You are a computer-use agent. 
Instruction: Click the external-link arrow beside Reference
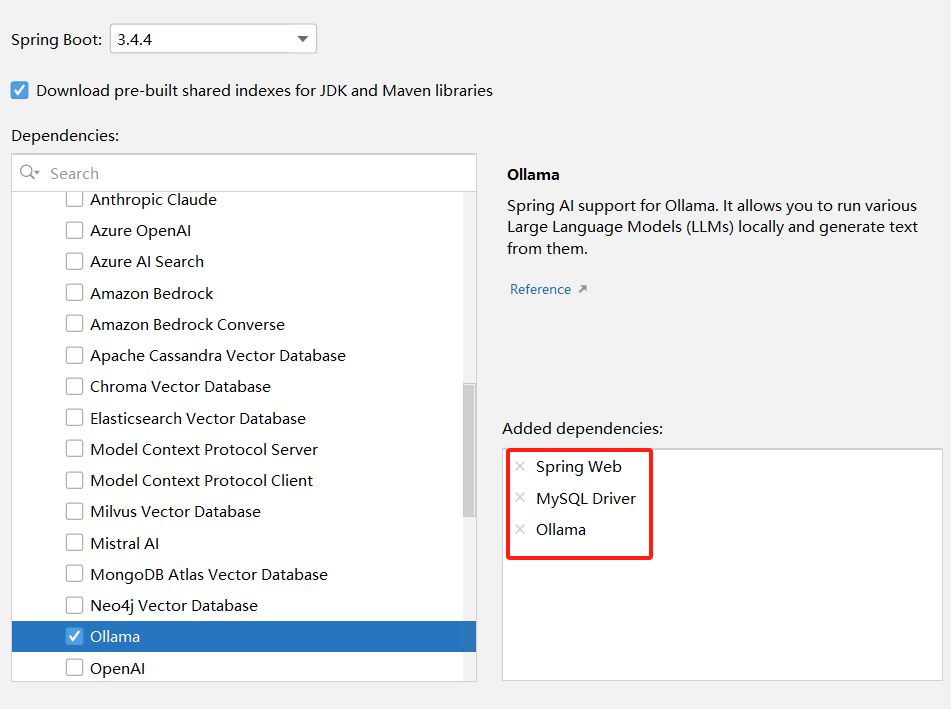pyautogui.click(x=583, y=289)
